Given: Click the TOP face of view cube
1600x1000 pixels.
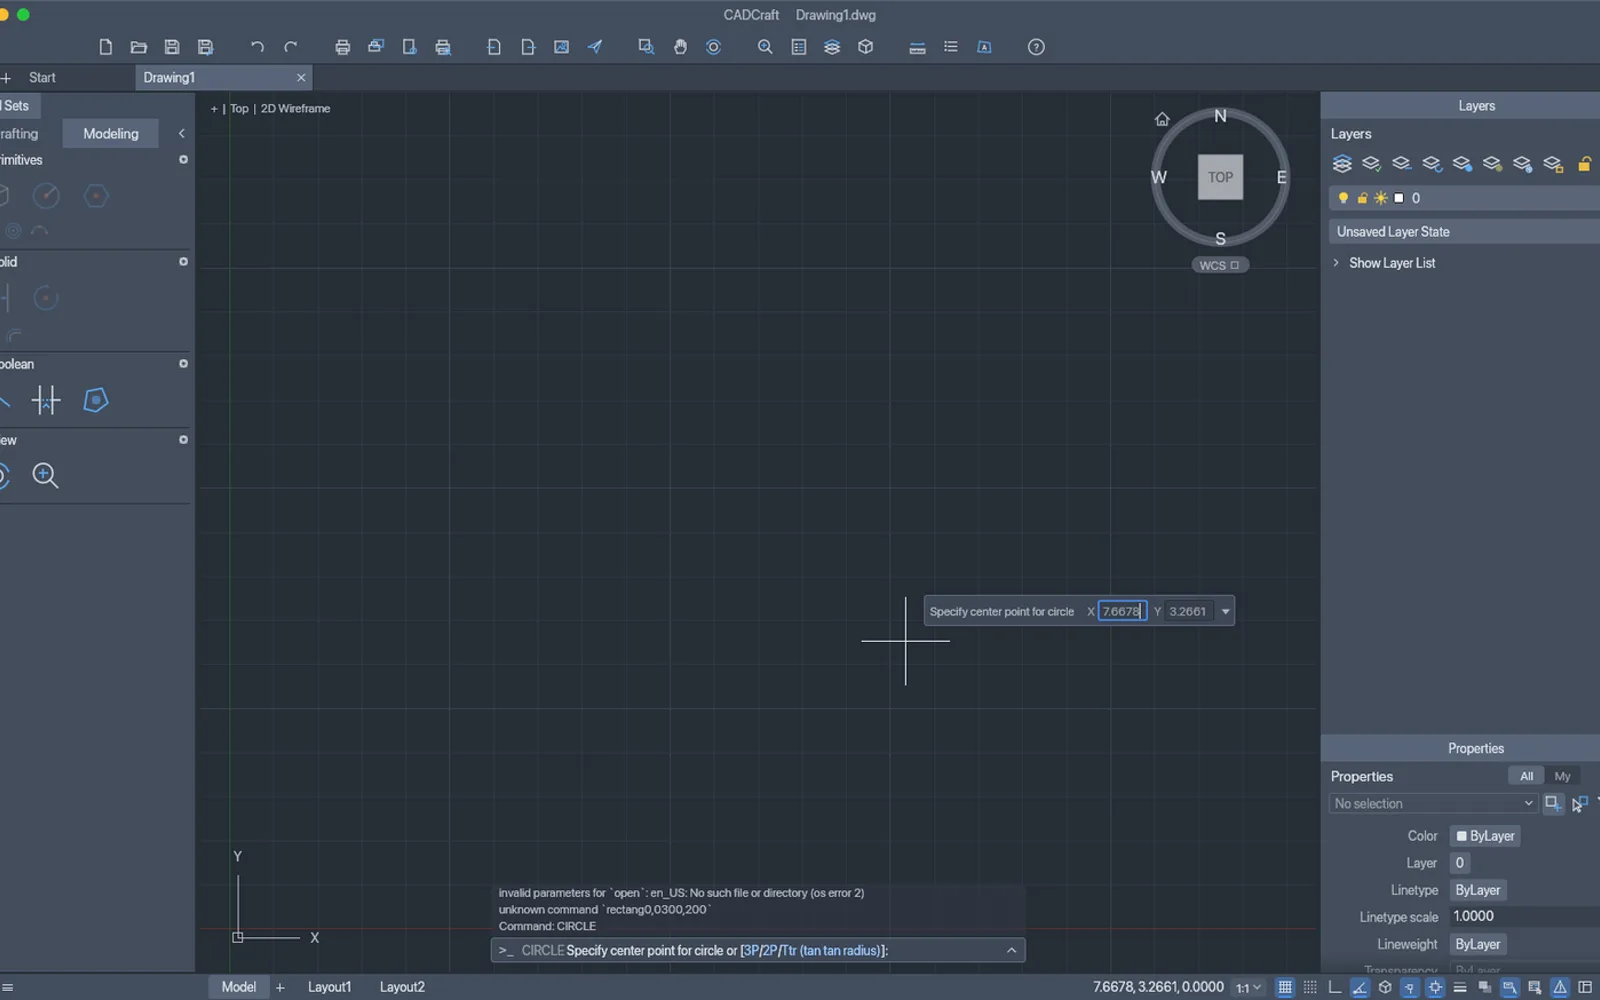Looking at the screenshot, I should pos(1220,177).
